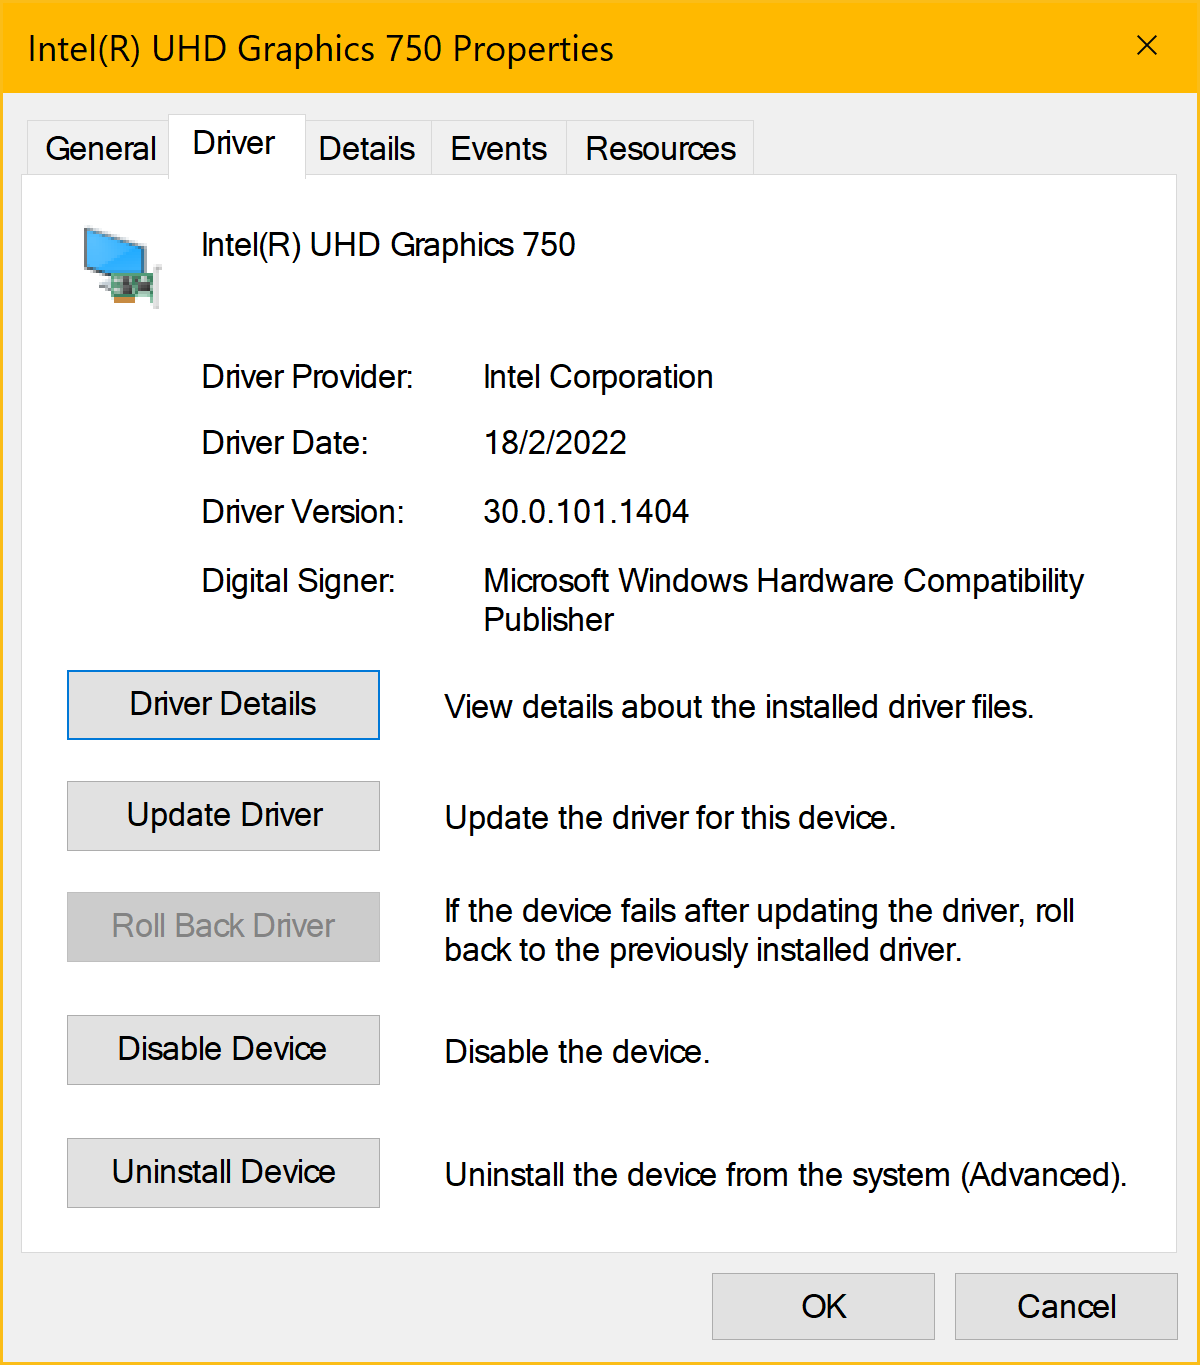Switch to the General tab
This screenshot has height=1365, width=1200.
pyautogui.click(x=100, y=149)
